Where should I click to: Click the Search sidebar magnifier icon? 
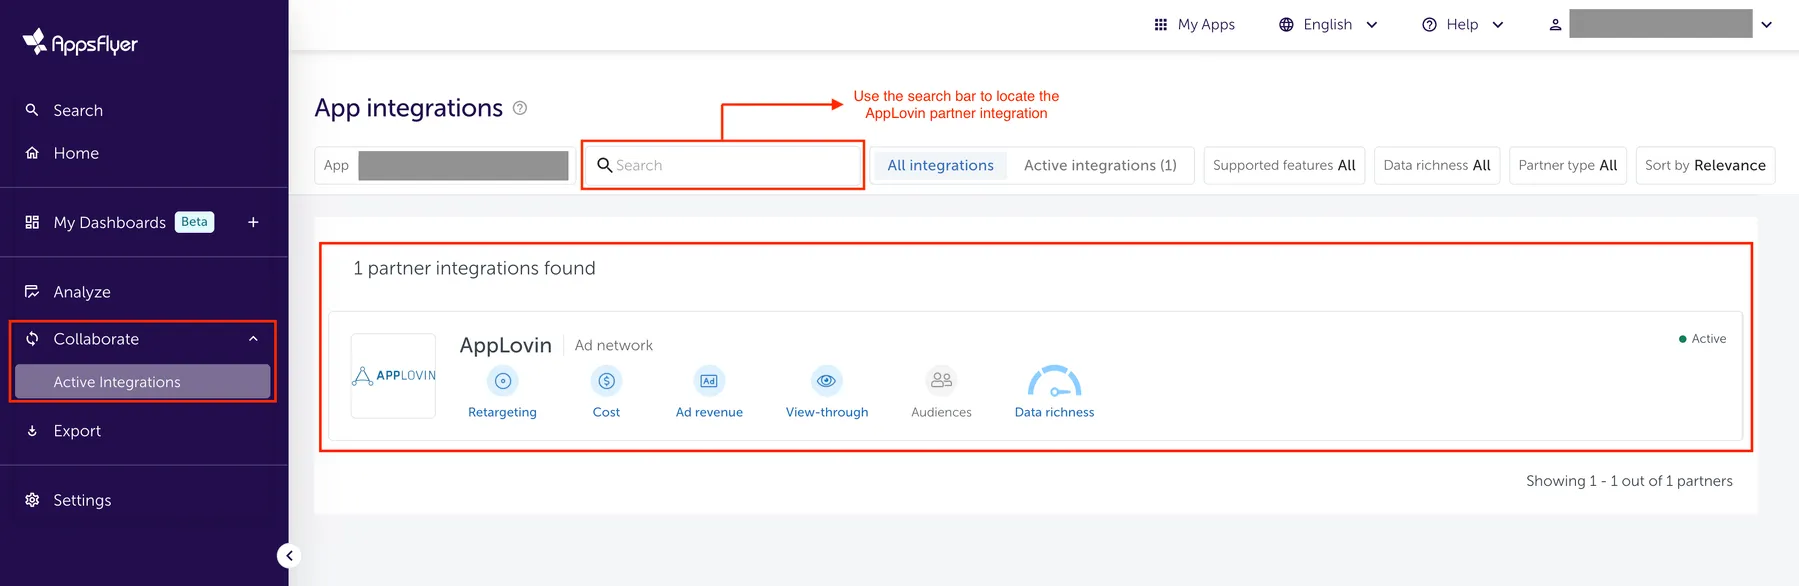(32, 110)
